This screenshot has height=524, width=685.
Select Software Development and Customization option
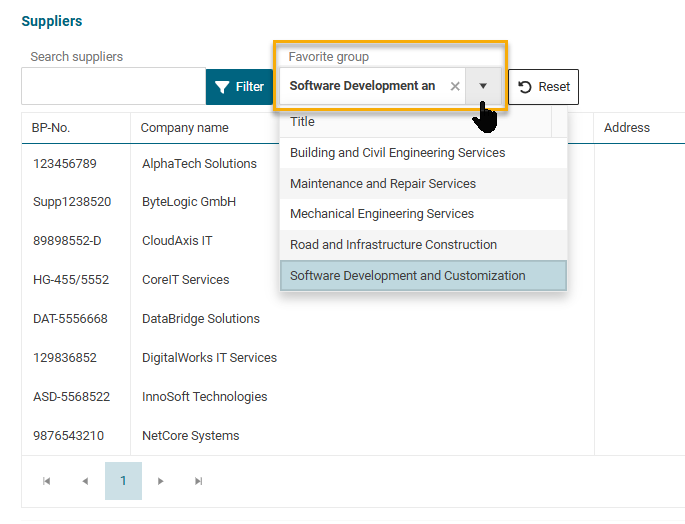click(407, 276)
